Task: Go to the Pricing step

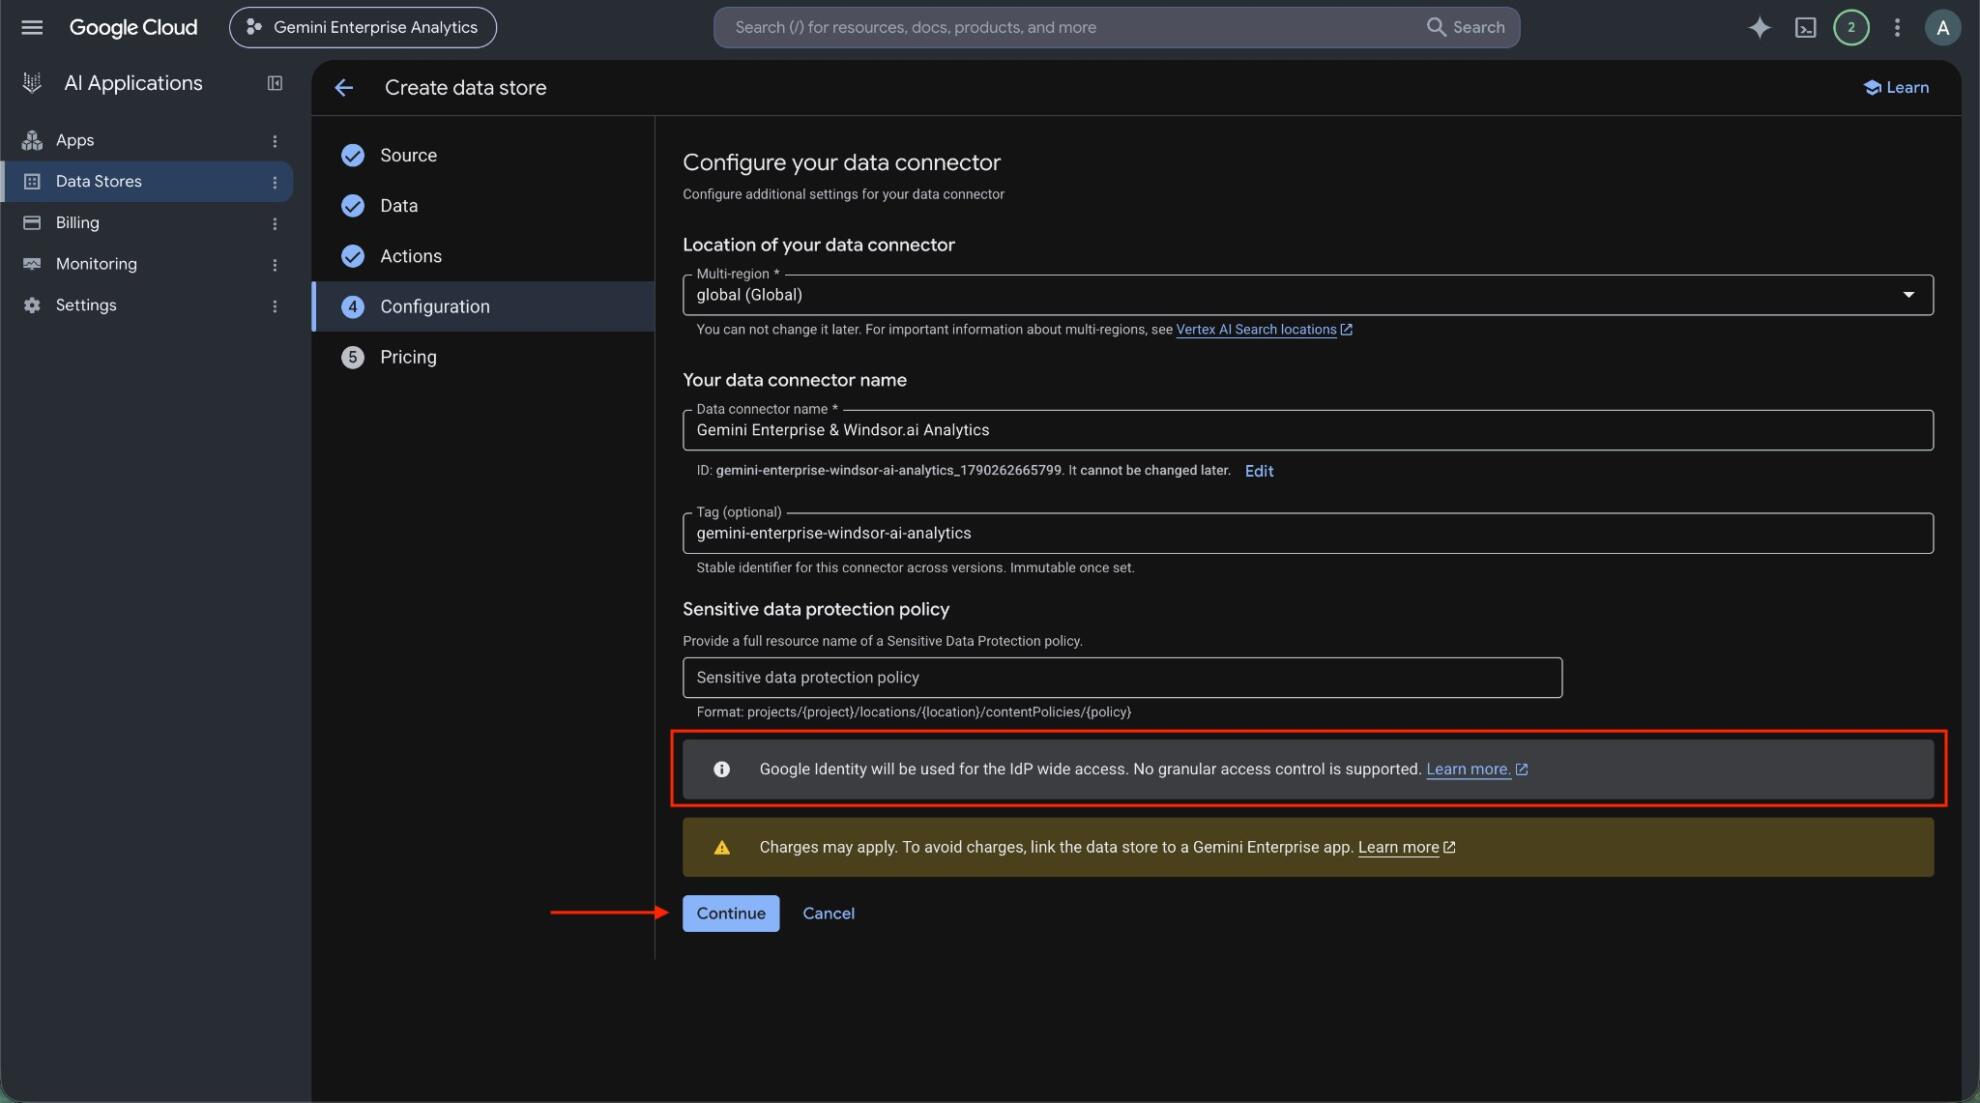Action: click(x=408, y=357)
